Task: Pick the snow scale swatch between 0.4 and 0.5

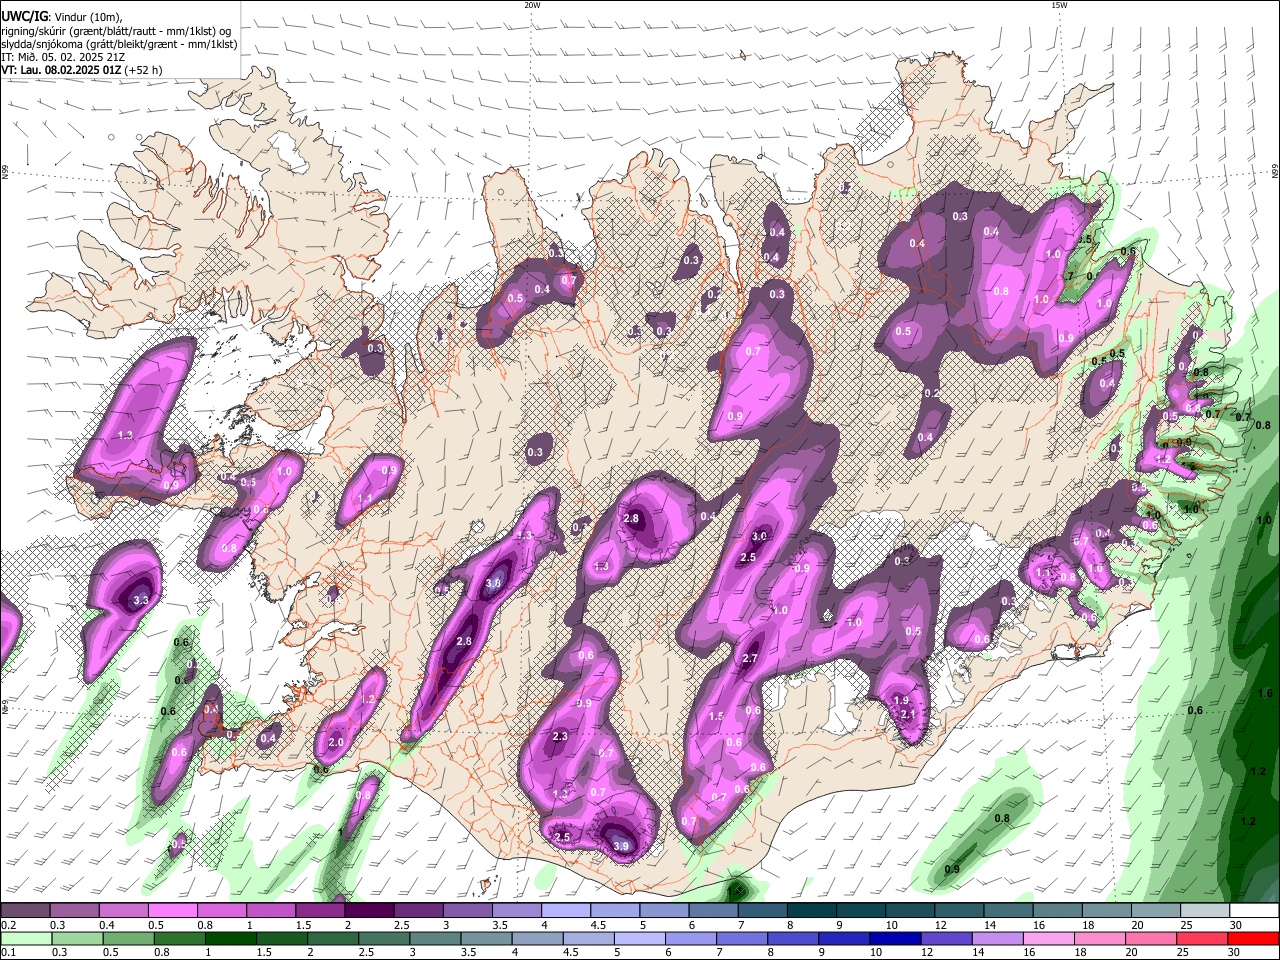Action: point(123,911)
